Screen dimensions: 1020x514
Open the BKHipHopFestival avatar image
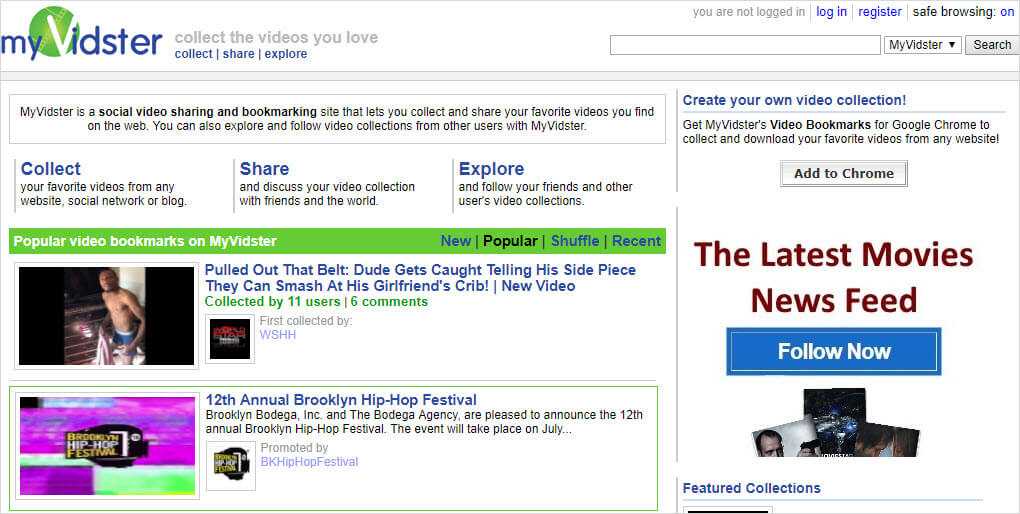231,466
